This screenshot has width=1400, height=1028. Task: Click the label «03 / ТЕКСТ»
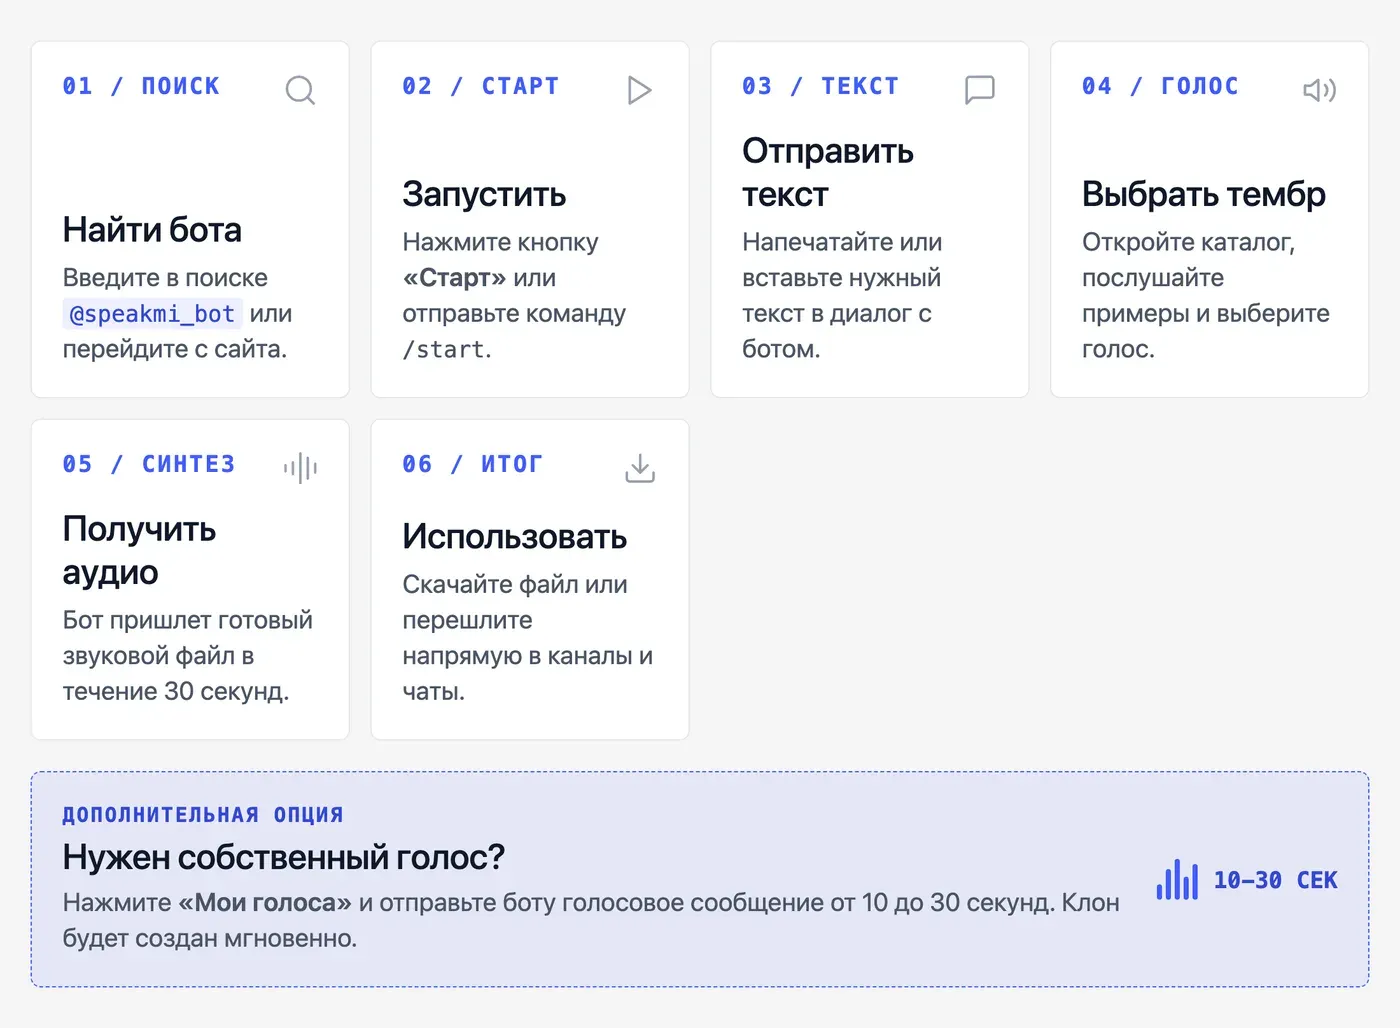click(821, 86)
